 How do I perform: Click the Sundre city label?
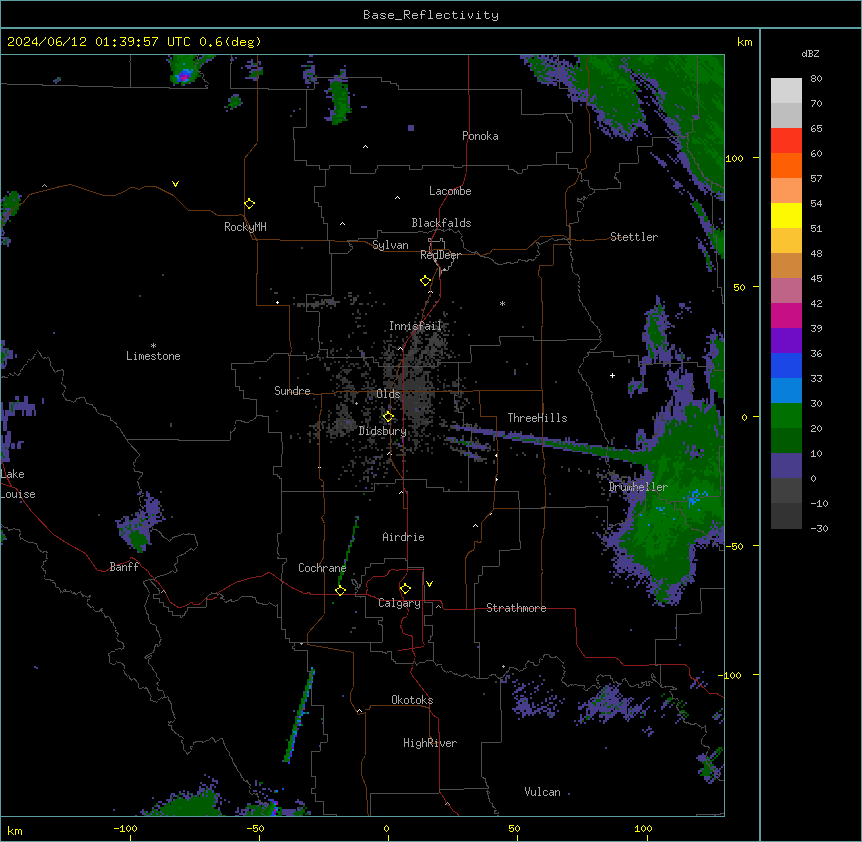coord(292,391)
